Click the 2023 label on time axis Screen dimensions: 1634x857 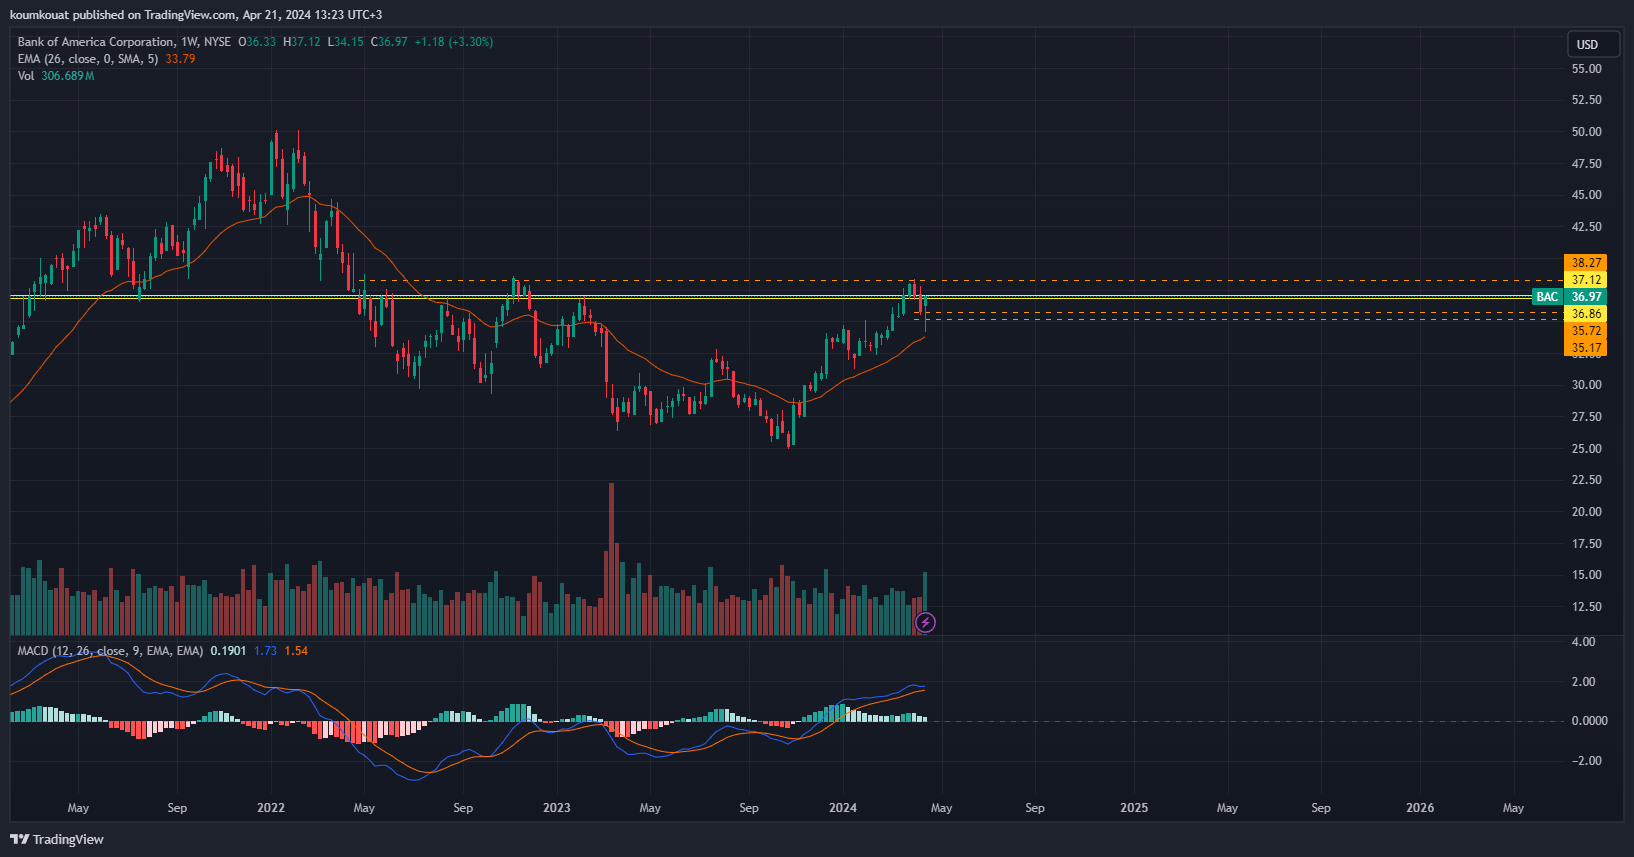557,808
